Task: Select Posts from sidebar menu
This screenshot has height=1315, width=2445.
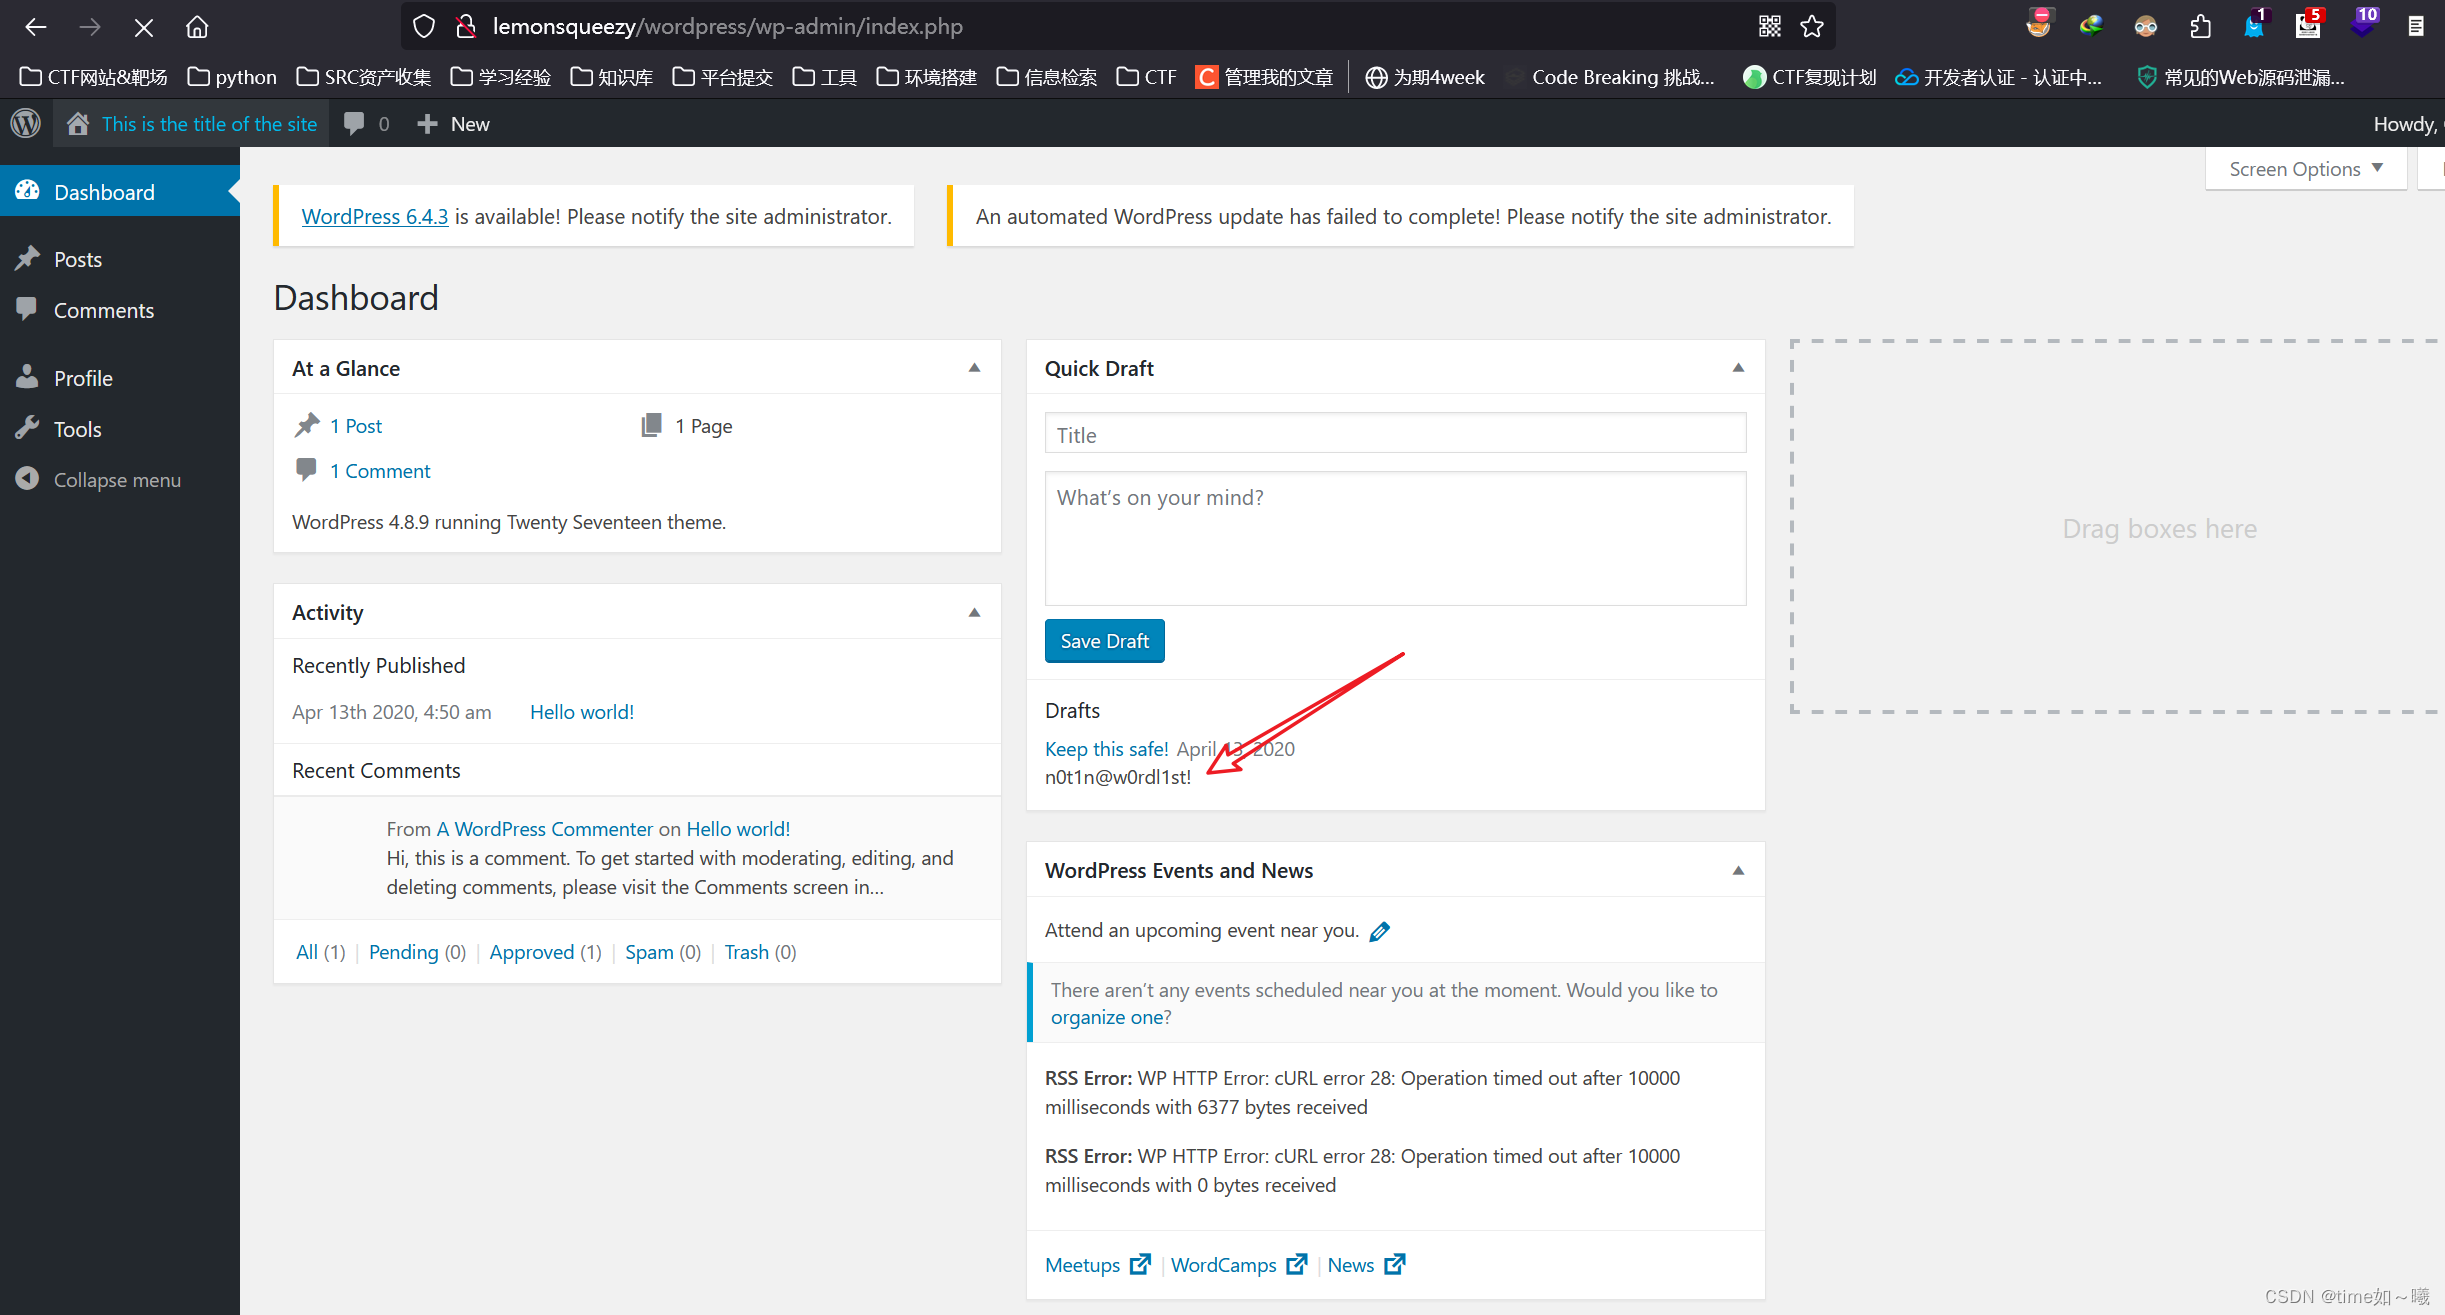Action: point(76,257)
